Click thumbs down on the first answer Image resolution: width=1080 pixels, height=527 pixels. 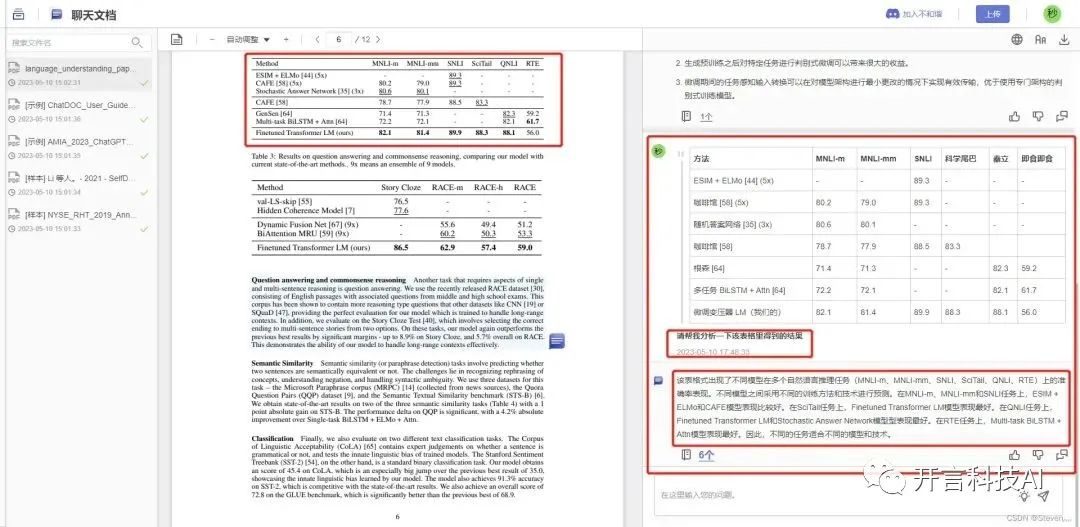[x=1038, y=116]
